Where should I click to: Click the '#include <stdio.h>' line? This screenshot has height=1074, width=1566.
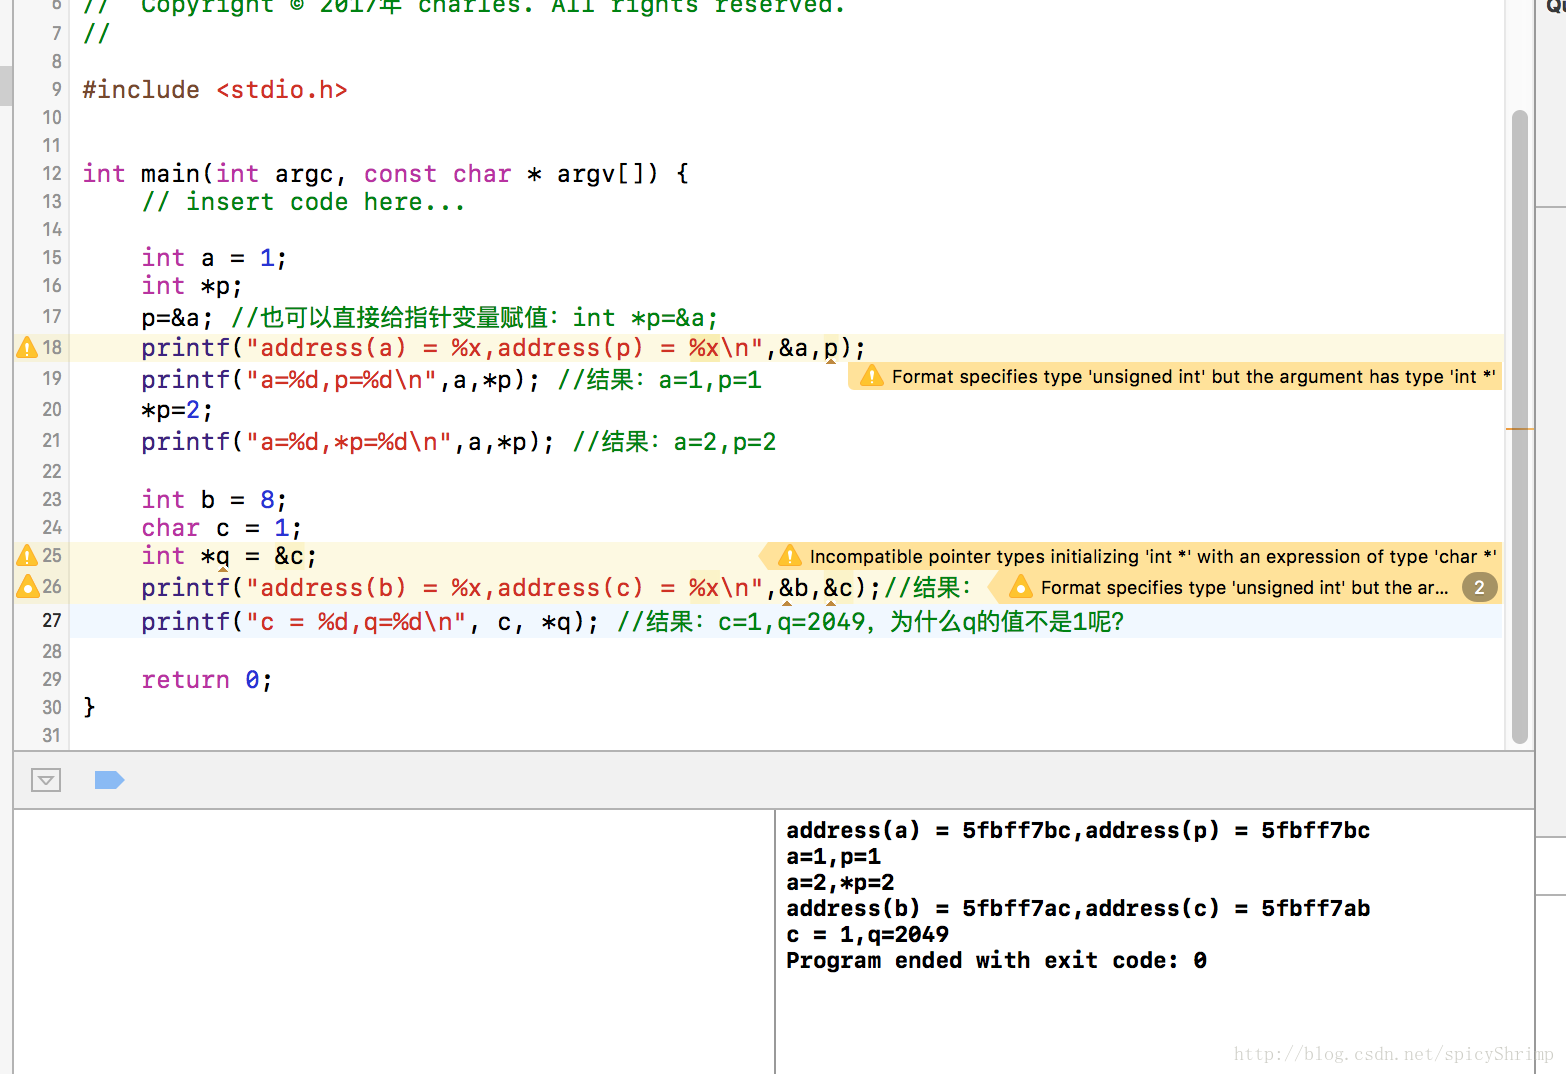tap(215, 90)
